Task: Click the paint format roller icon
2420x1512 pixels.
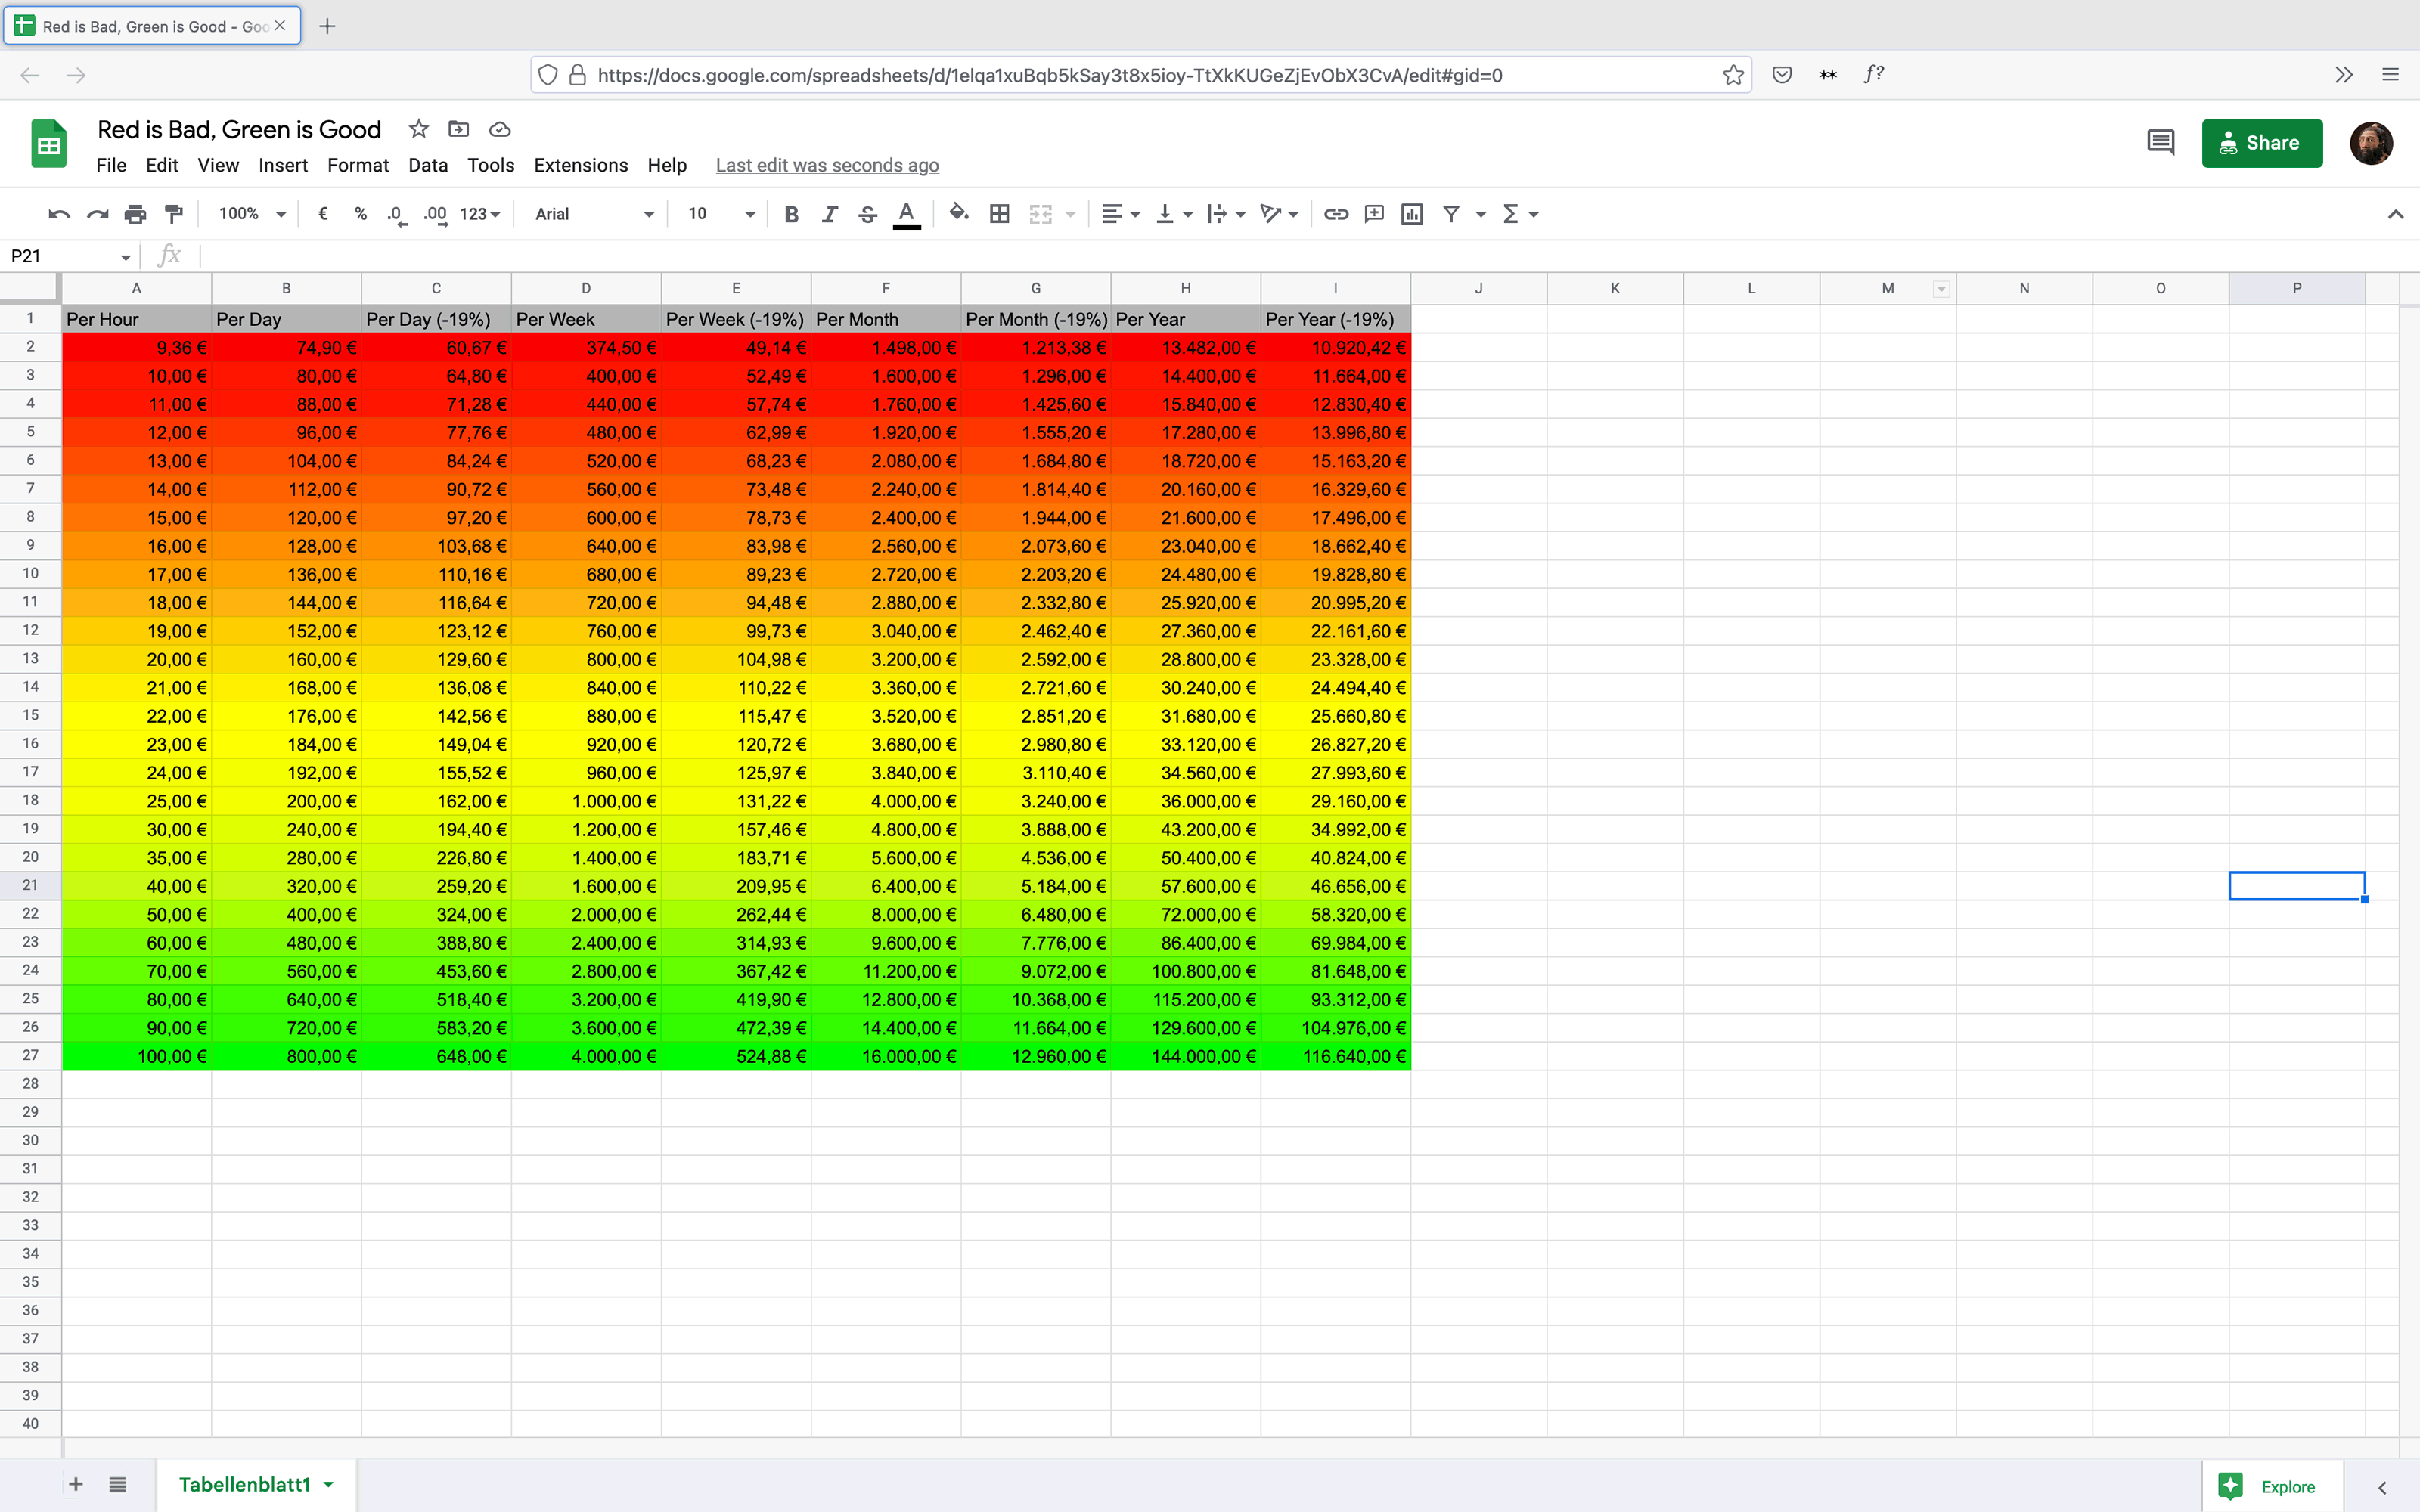Action: point(174,214)
